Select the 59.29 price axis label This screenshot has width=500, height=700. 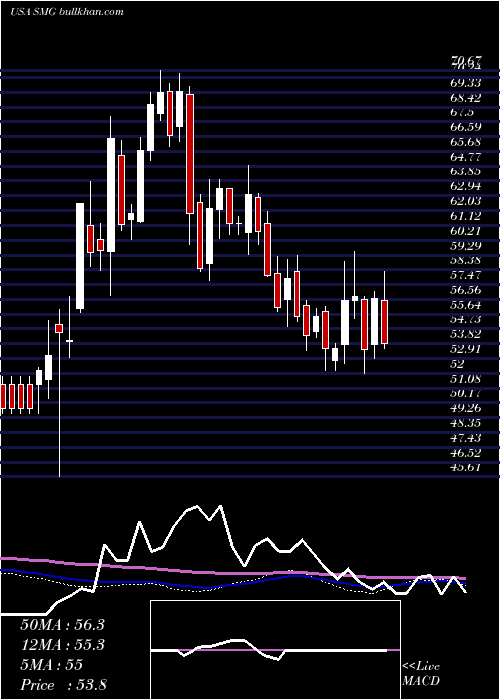pos(466,246)
